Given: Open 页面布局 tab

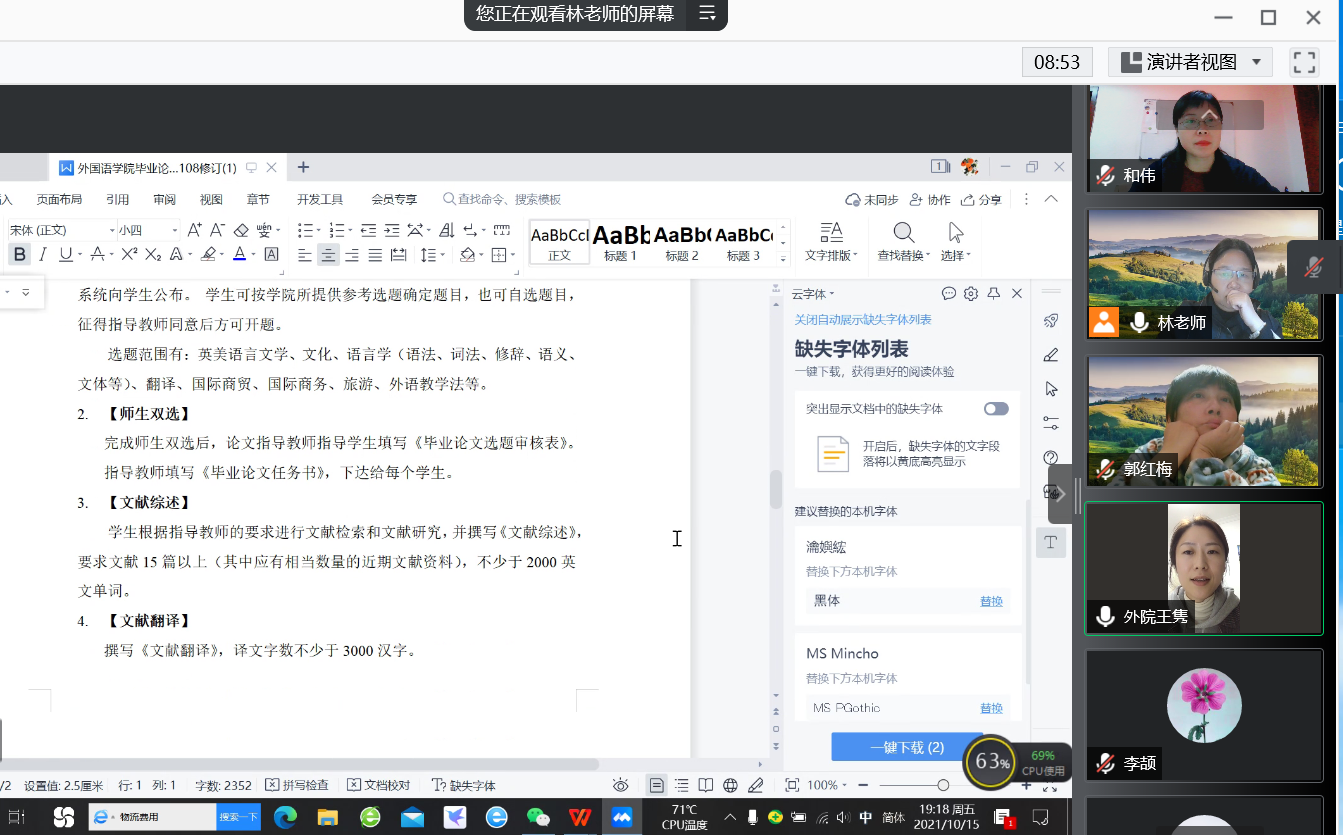Looking at the screenshot, I should pyautogui.click(x=59, y=199).
